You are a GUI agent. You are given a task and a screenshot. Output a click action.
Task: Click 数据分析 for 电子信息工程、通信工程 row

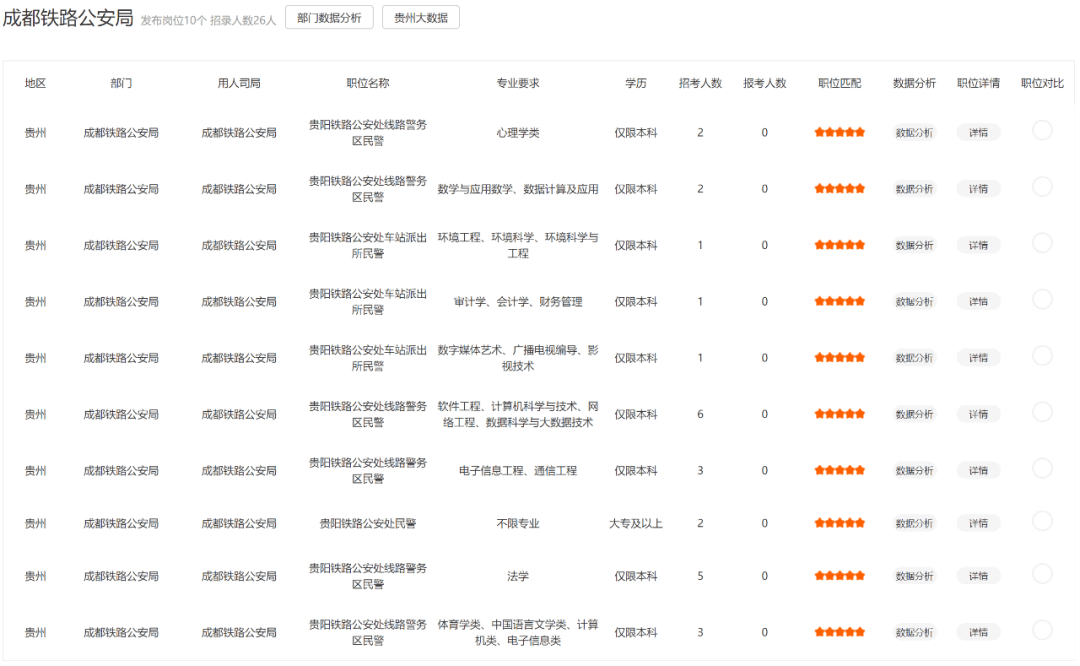coord(914,470)
